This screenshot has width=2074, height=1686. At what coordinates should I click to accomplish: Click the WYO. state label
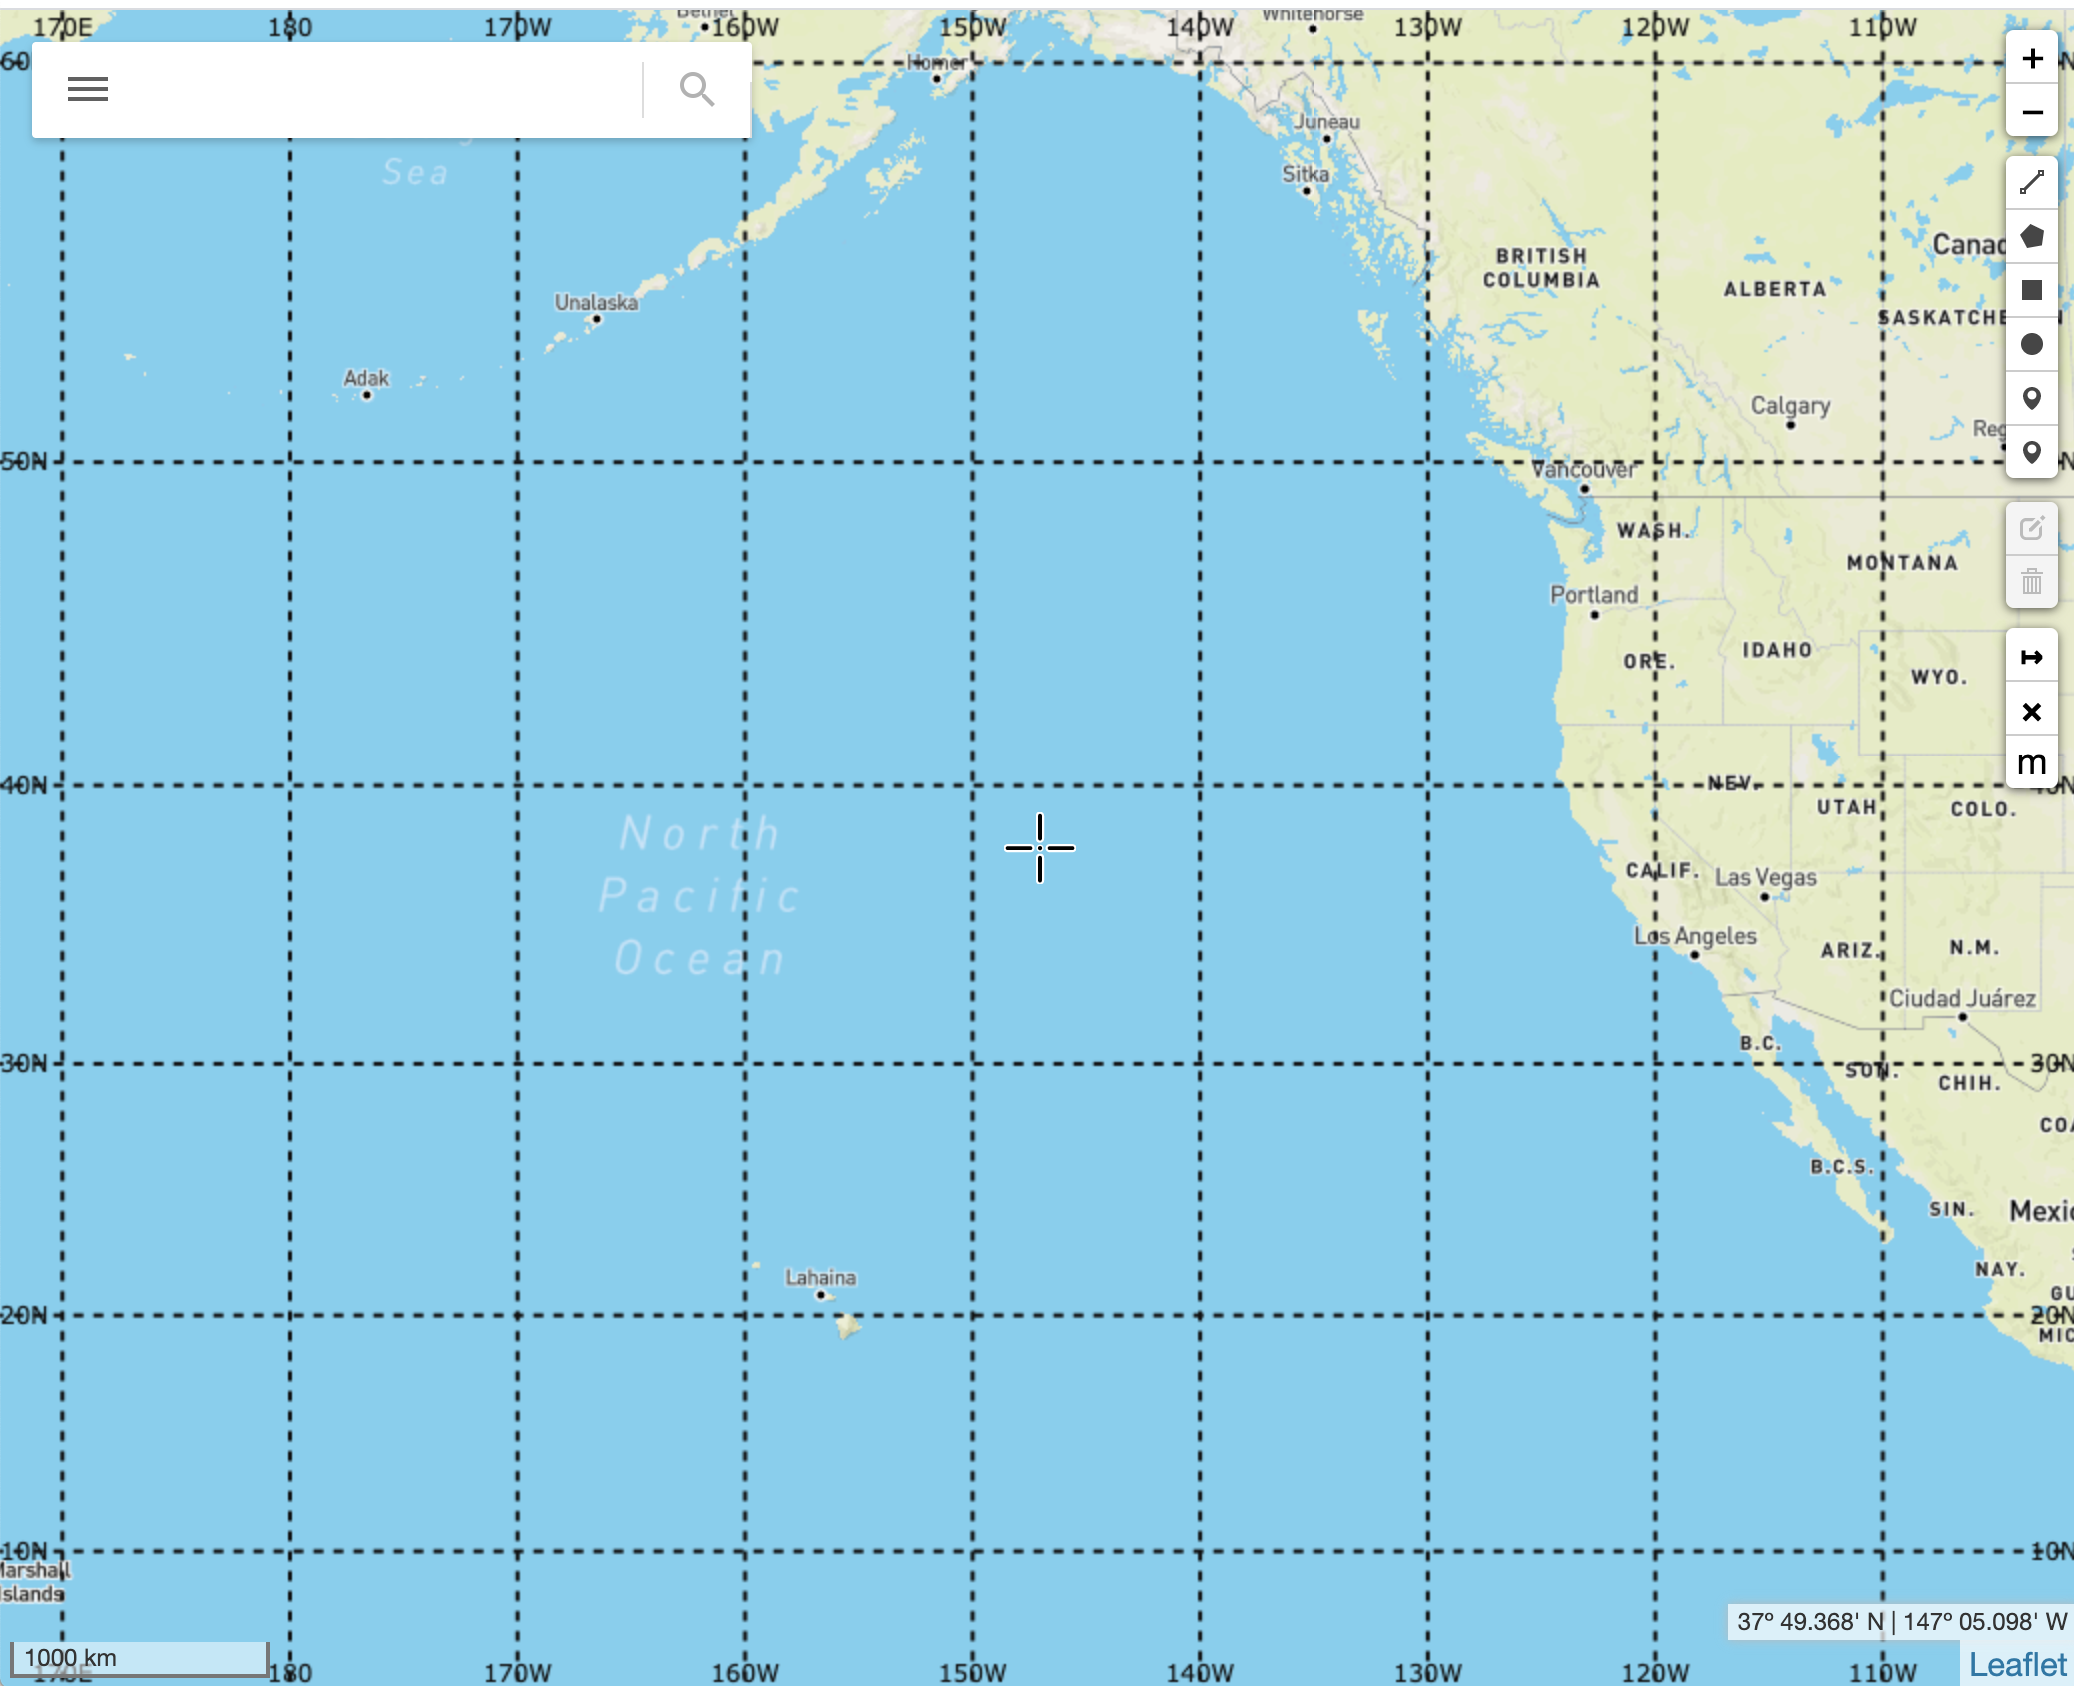pyautogui.click(x=1939, y=677)
